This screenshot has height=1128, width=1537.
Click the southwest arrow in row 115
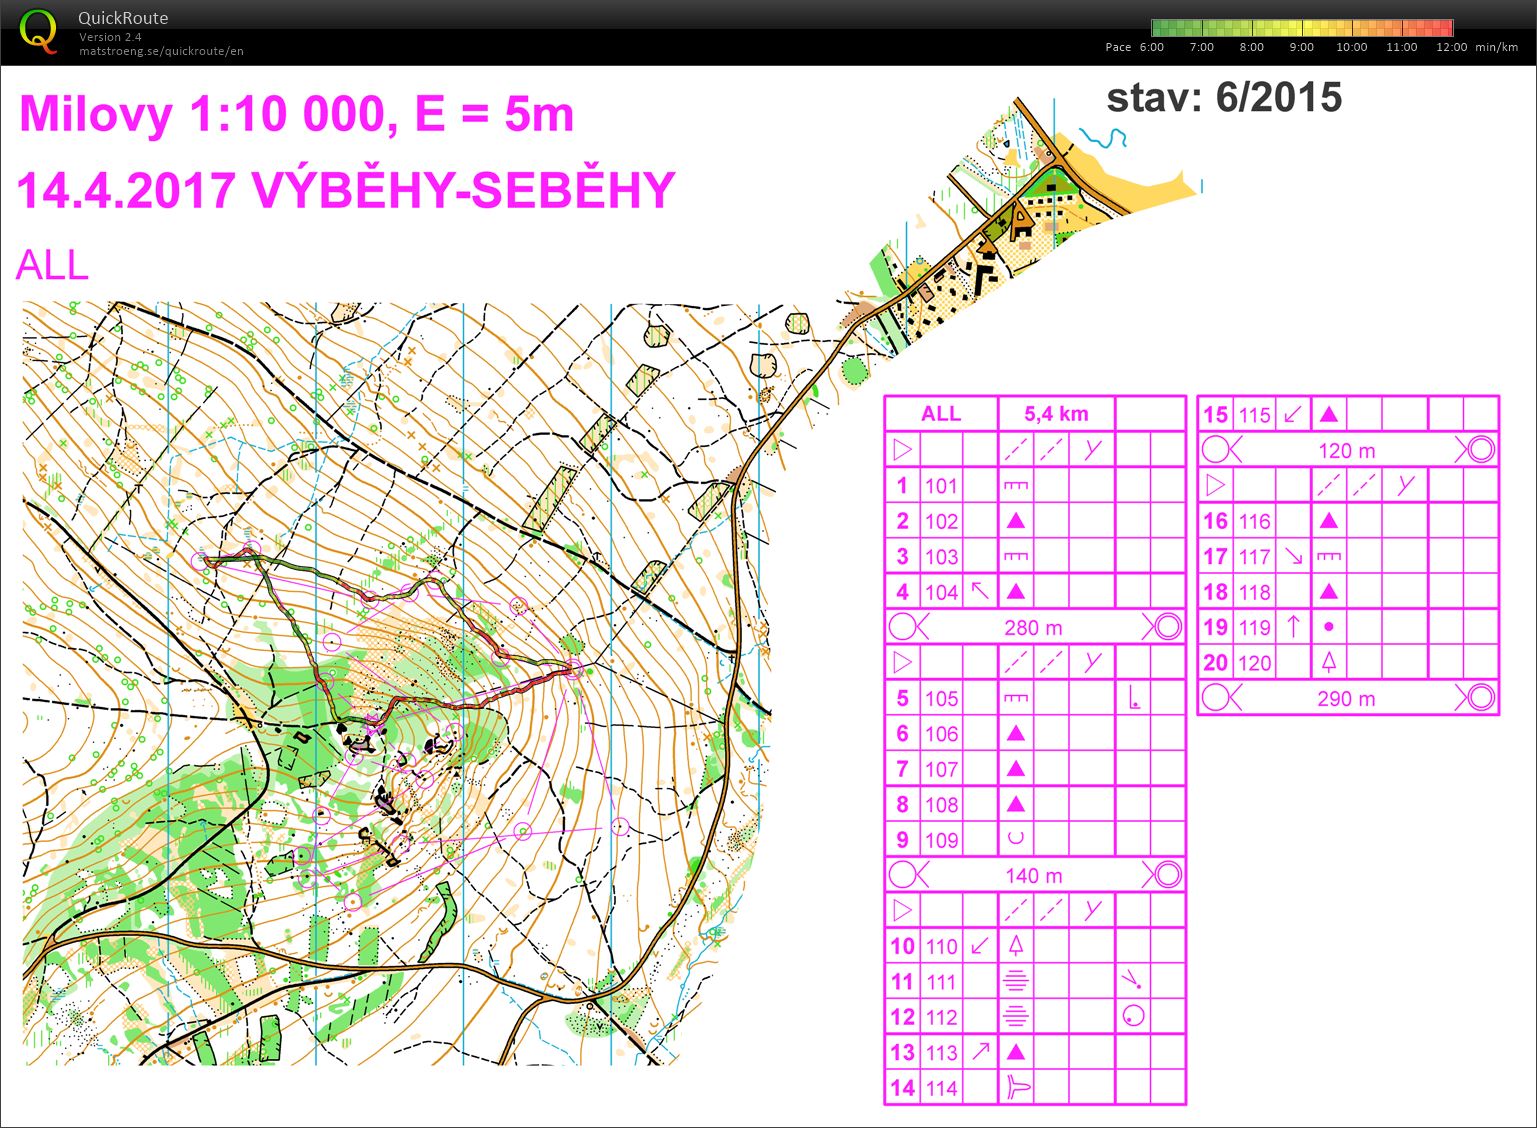[x=1292, y=414]
